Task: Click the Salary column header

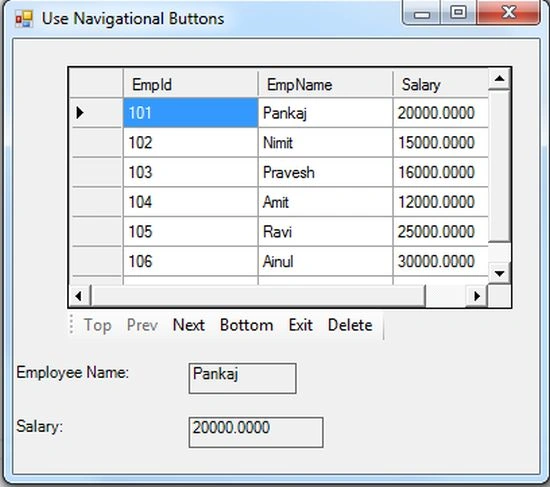Action: [x=441, y=84]
